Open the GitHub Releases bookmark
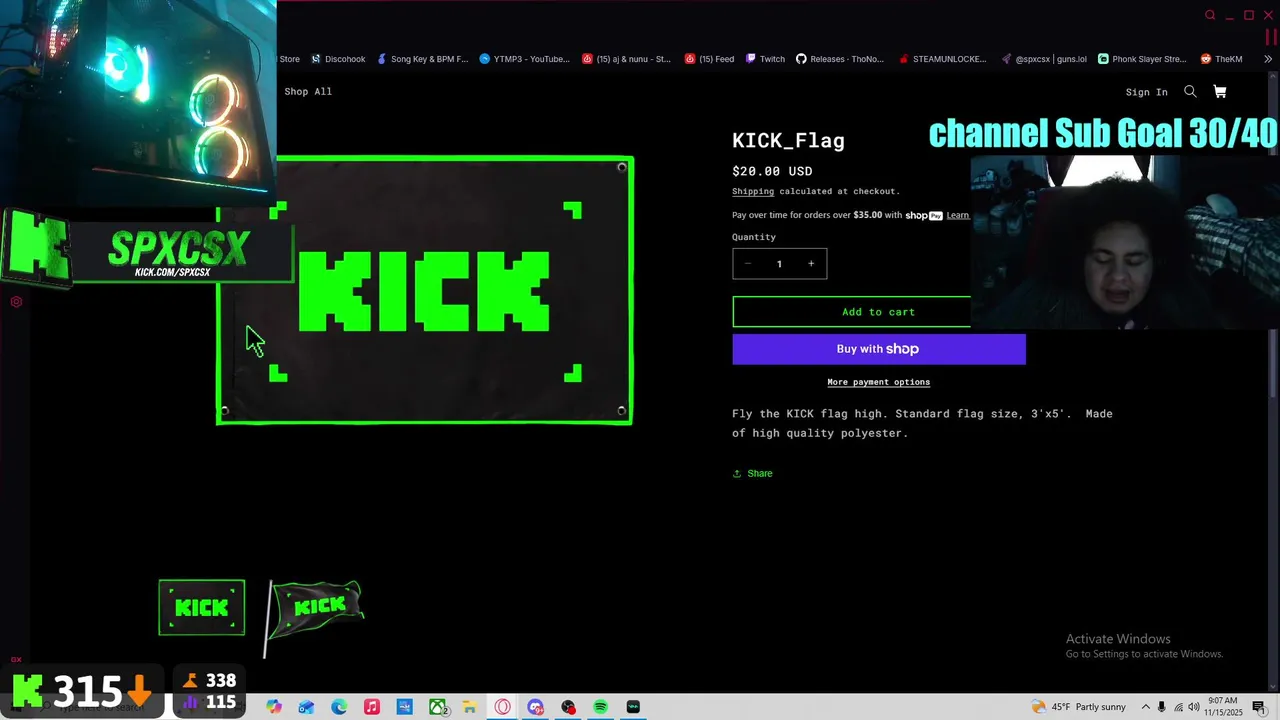 click(840, 59)
